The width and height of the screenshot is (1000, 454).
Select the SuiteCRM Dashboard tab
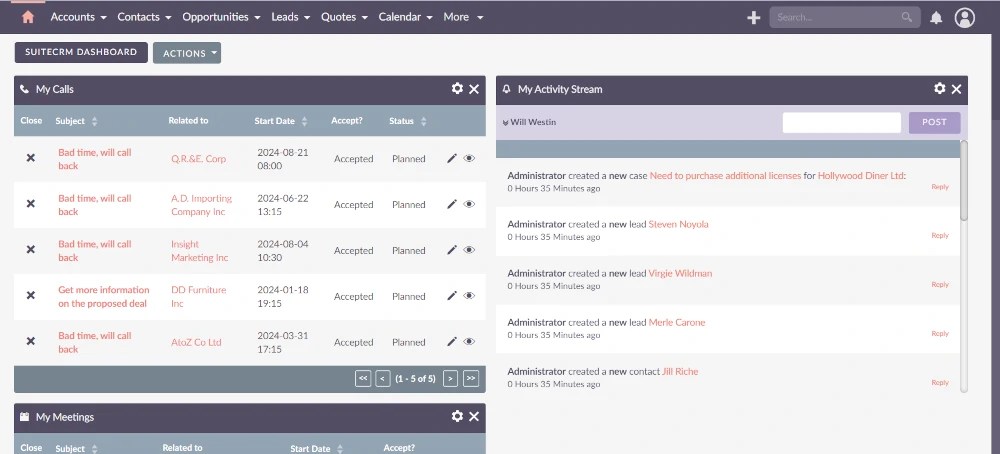click(x=81, y=52)
